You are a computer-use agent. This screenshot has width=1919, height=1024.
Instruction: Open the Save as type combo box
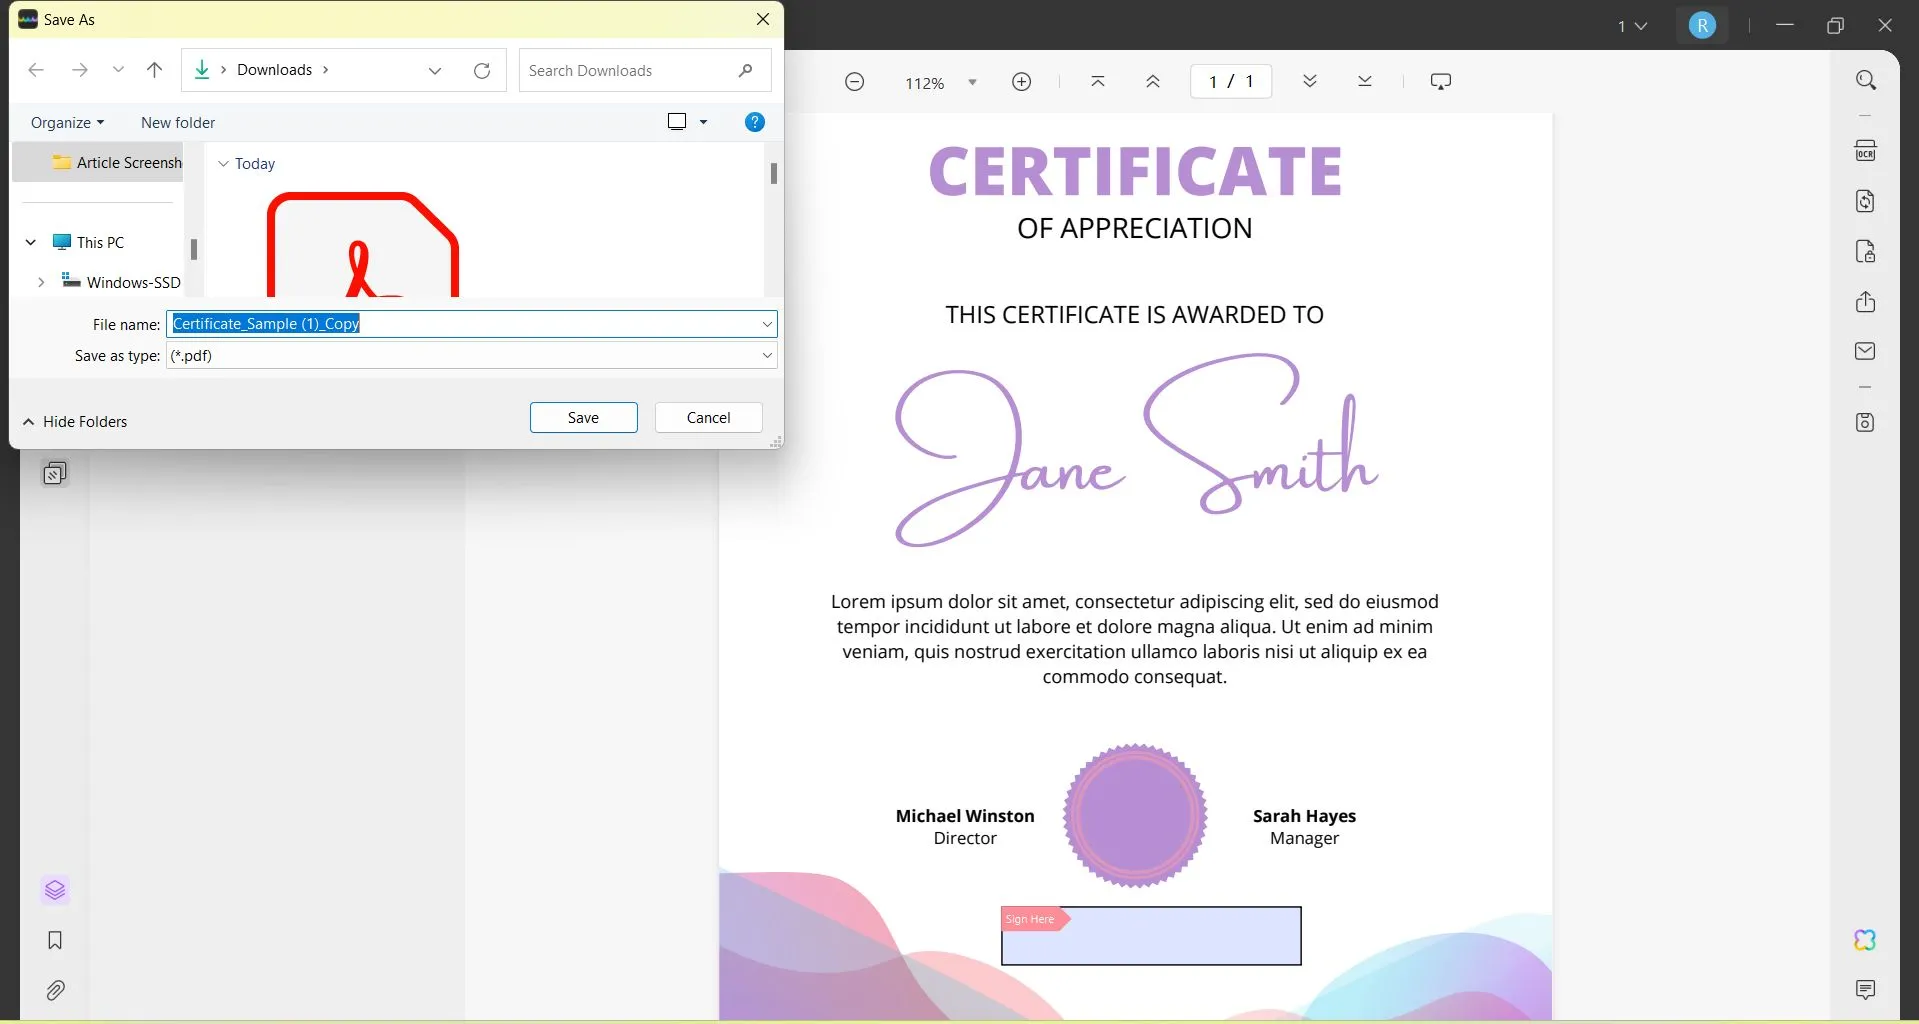click(472, 355)
